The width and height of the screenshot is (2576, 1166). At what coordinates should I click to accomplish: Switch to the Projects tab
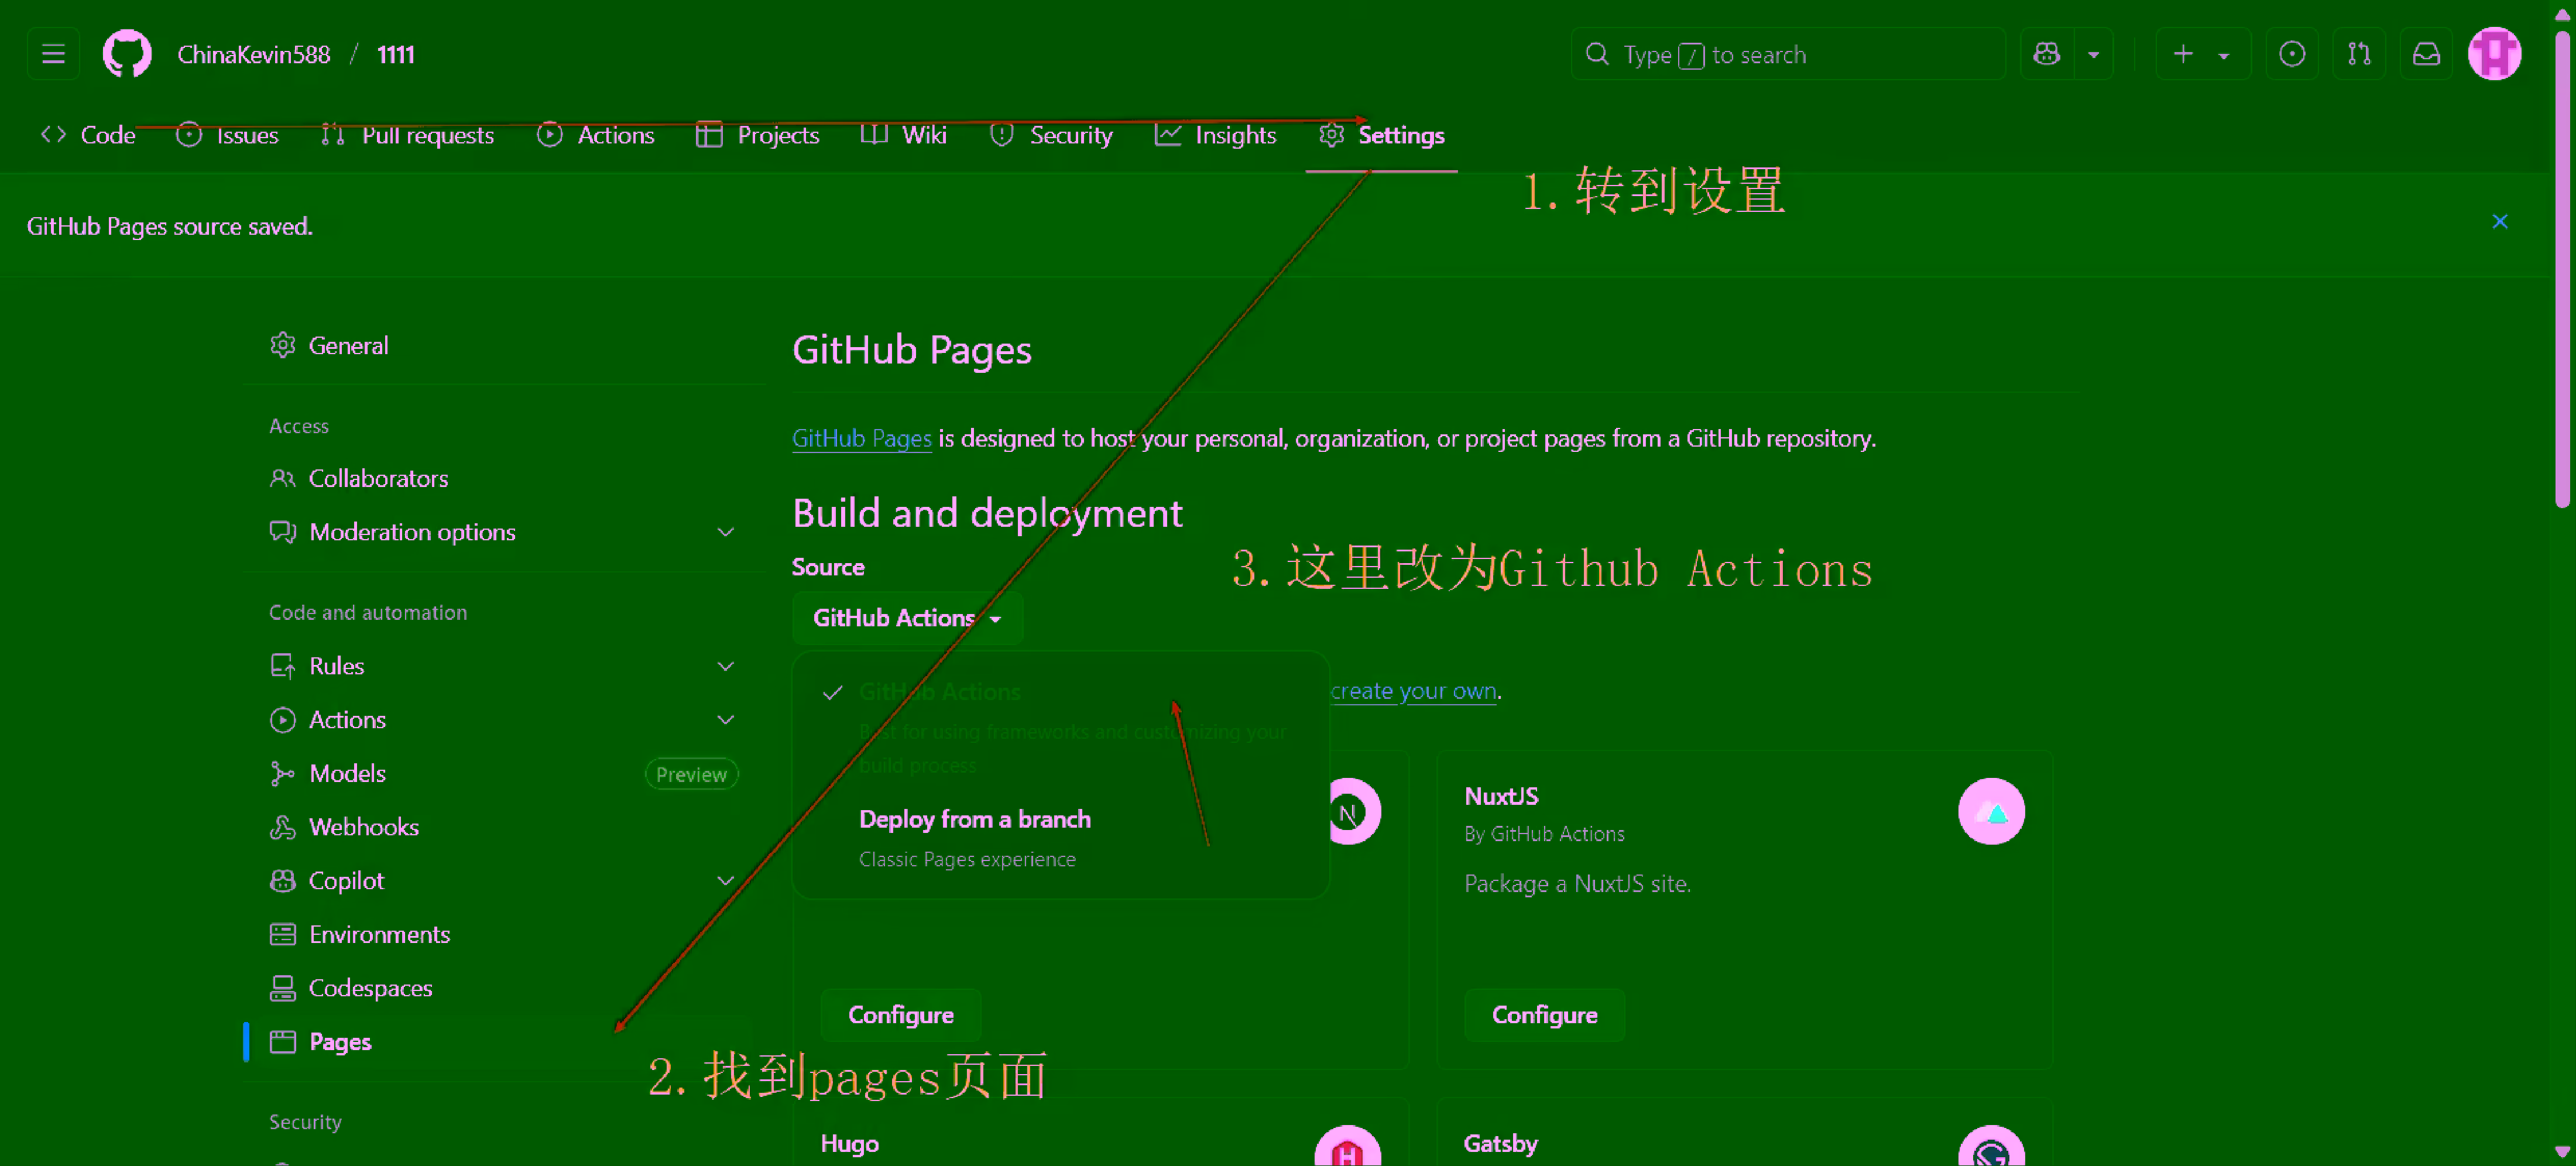757,135
